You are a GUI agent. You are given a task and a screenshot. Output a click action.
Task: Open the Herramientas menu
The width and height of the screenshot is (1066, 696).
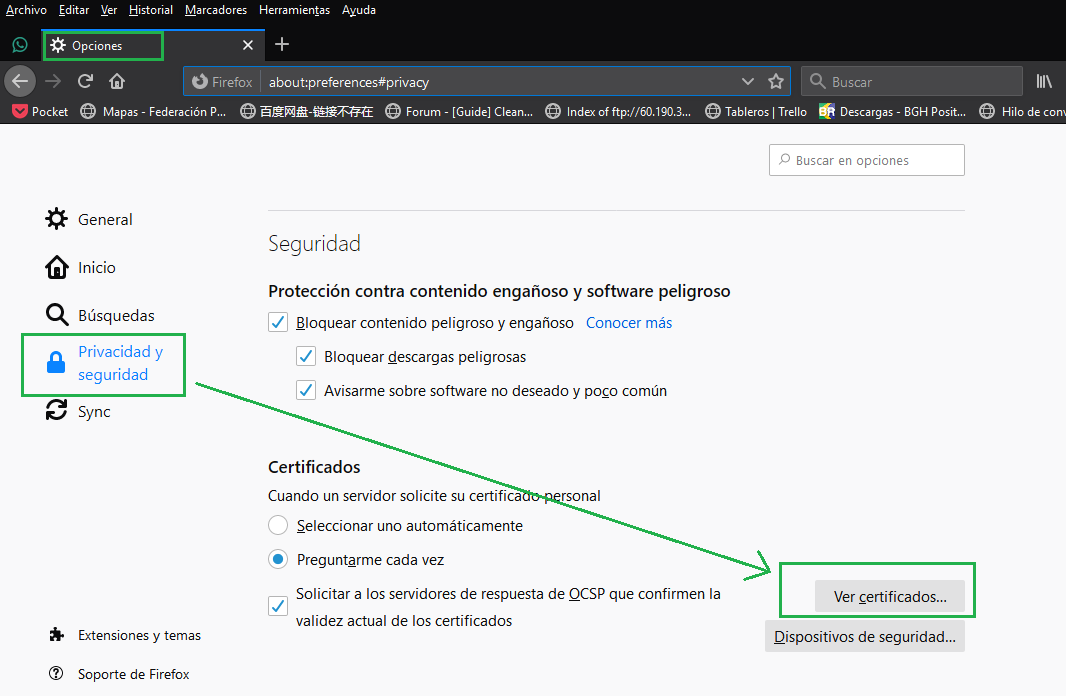[x=294, y=10]
